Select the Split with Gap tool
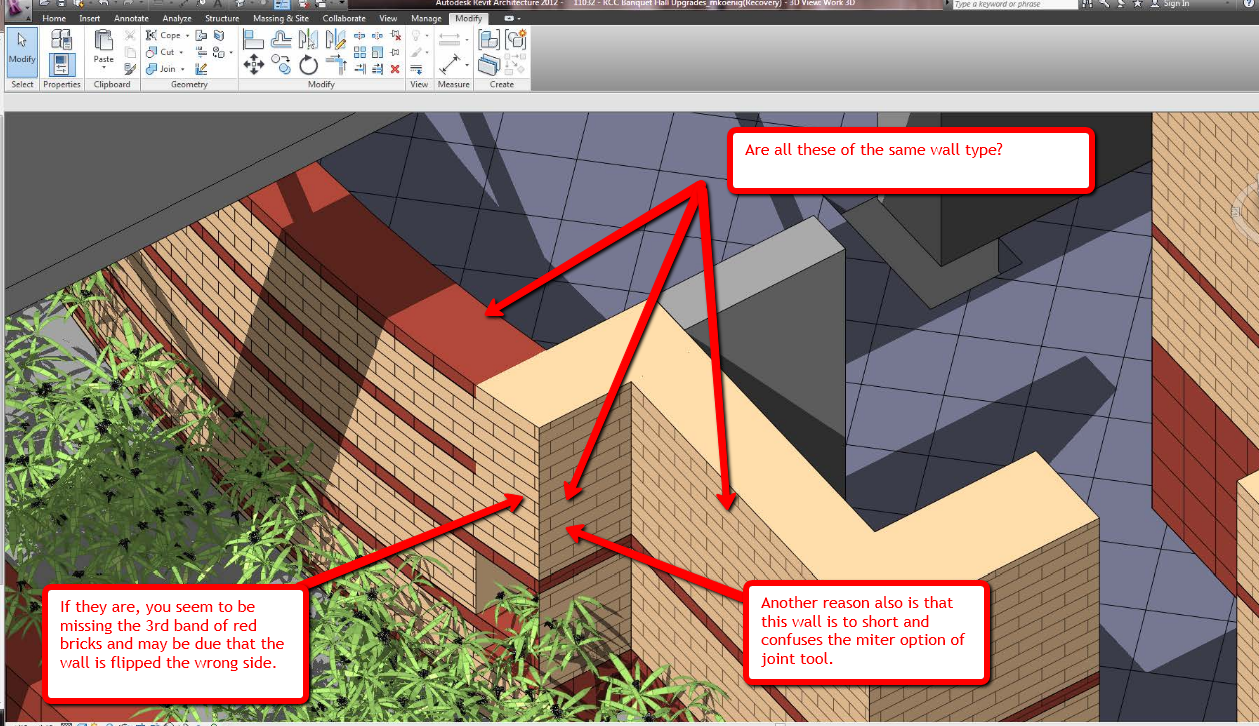Screen dimensions: 1259x726 [378, 36]
